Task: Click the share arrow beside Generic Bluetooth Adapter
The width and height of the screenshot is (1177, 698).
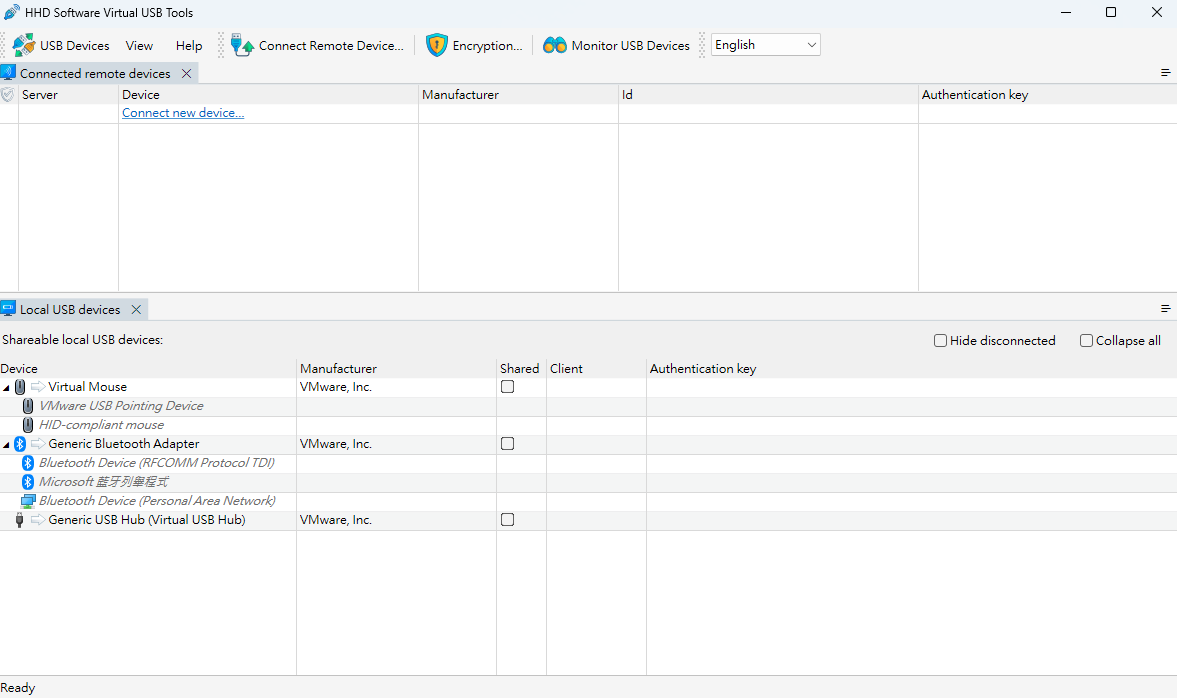Action: click(x=38, y=444)
